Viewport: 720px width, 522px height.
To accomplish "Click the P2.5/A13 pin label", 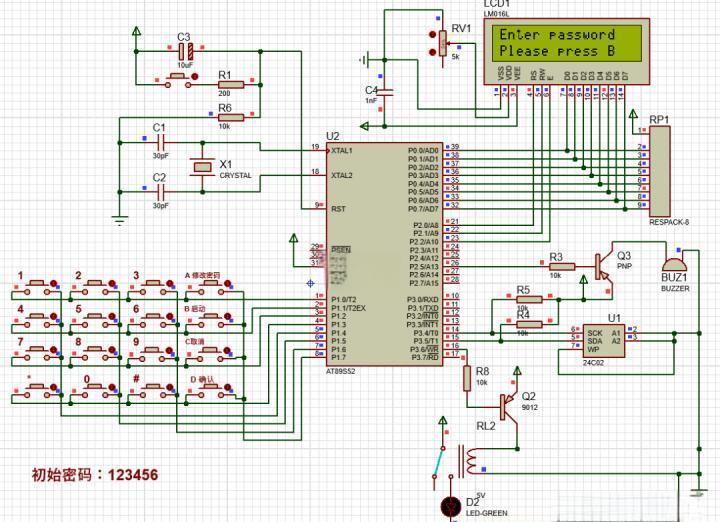I will pos(424,266).
